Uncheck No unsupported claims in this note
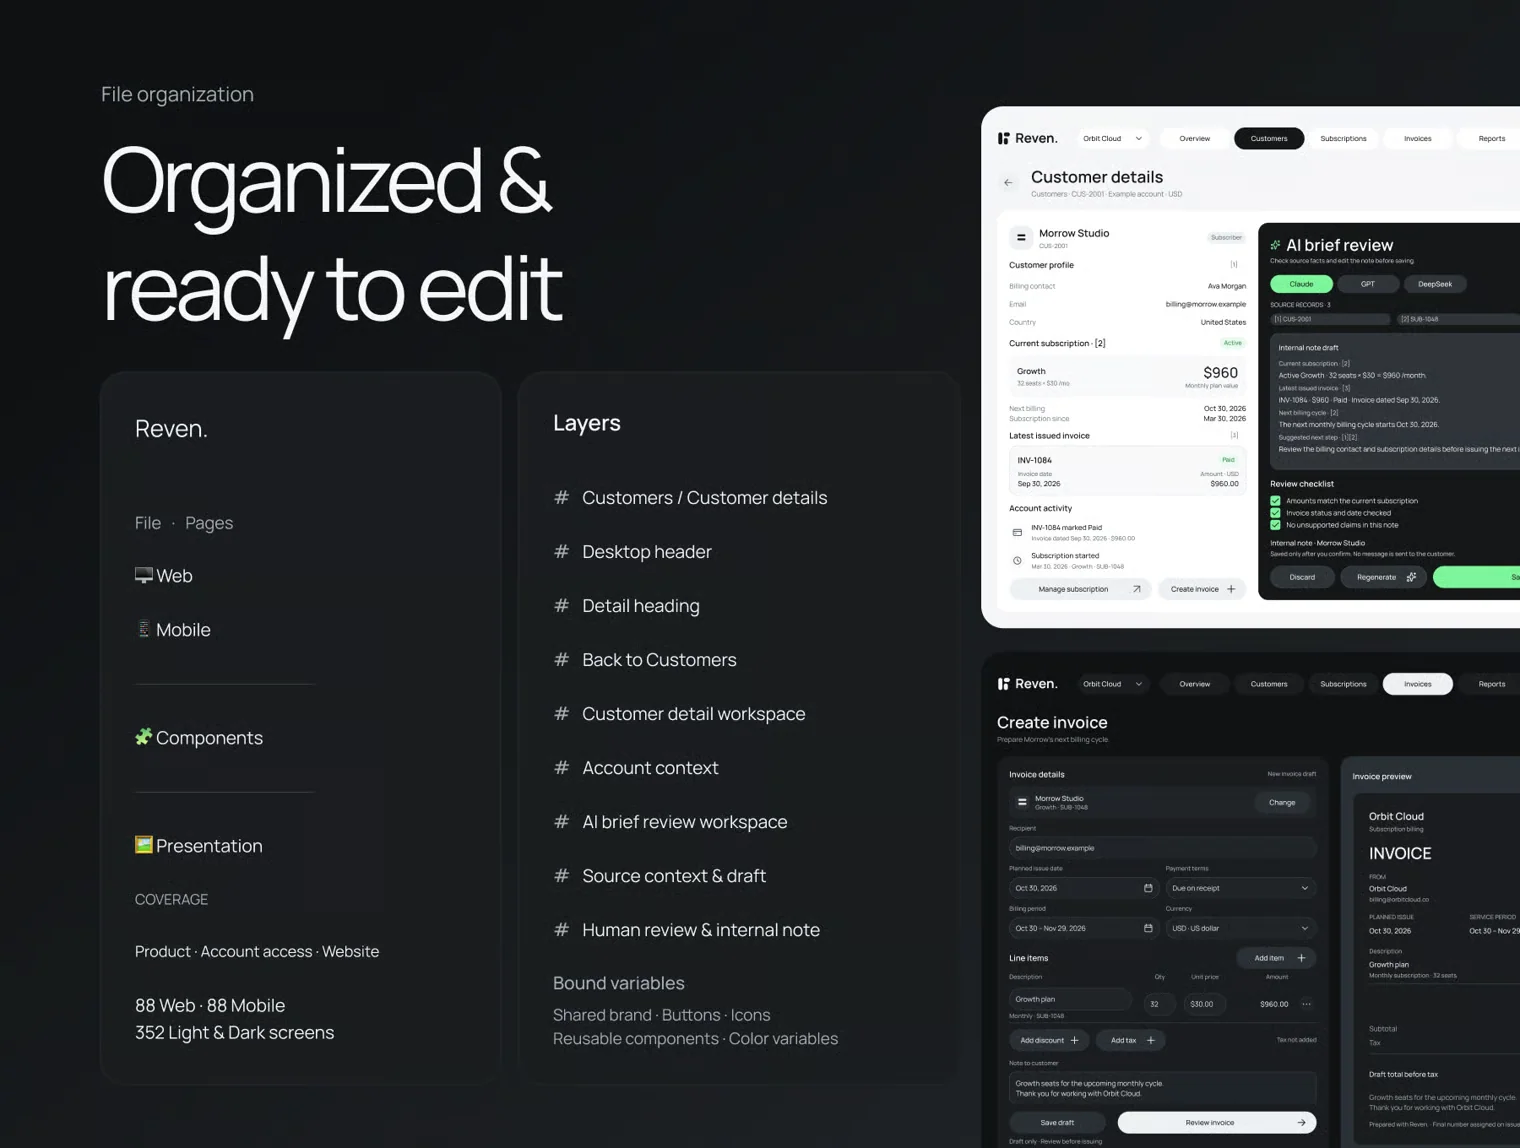 click(1275, 525)
